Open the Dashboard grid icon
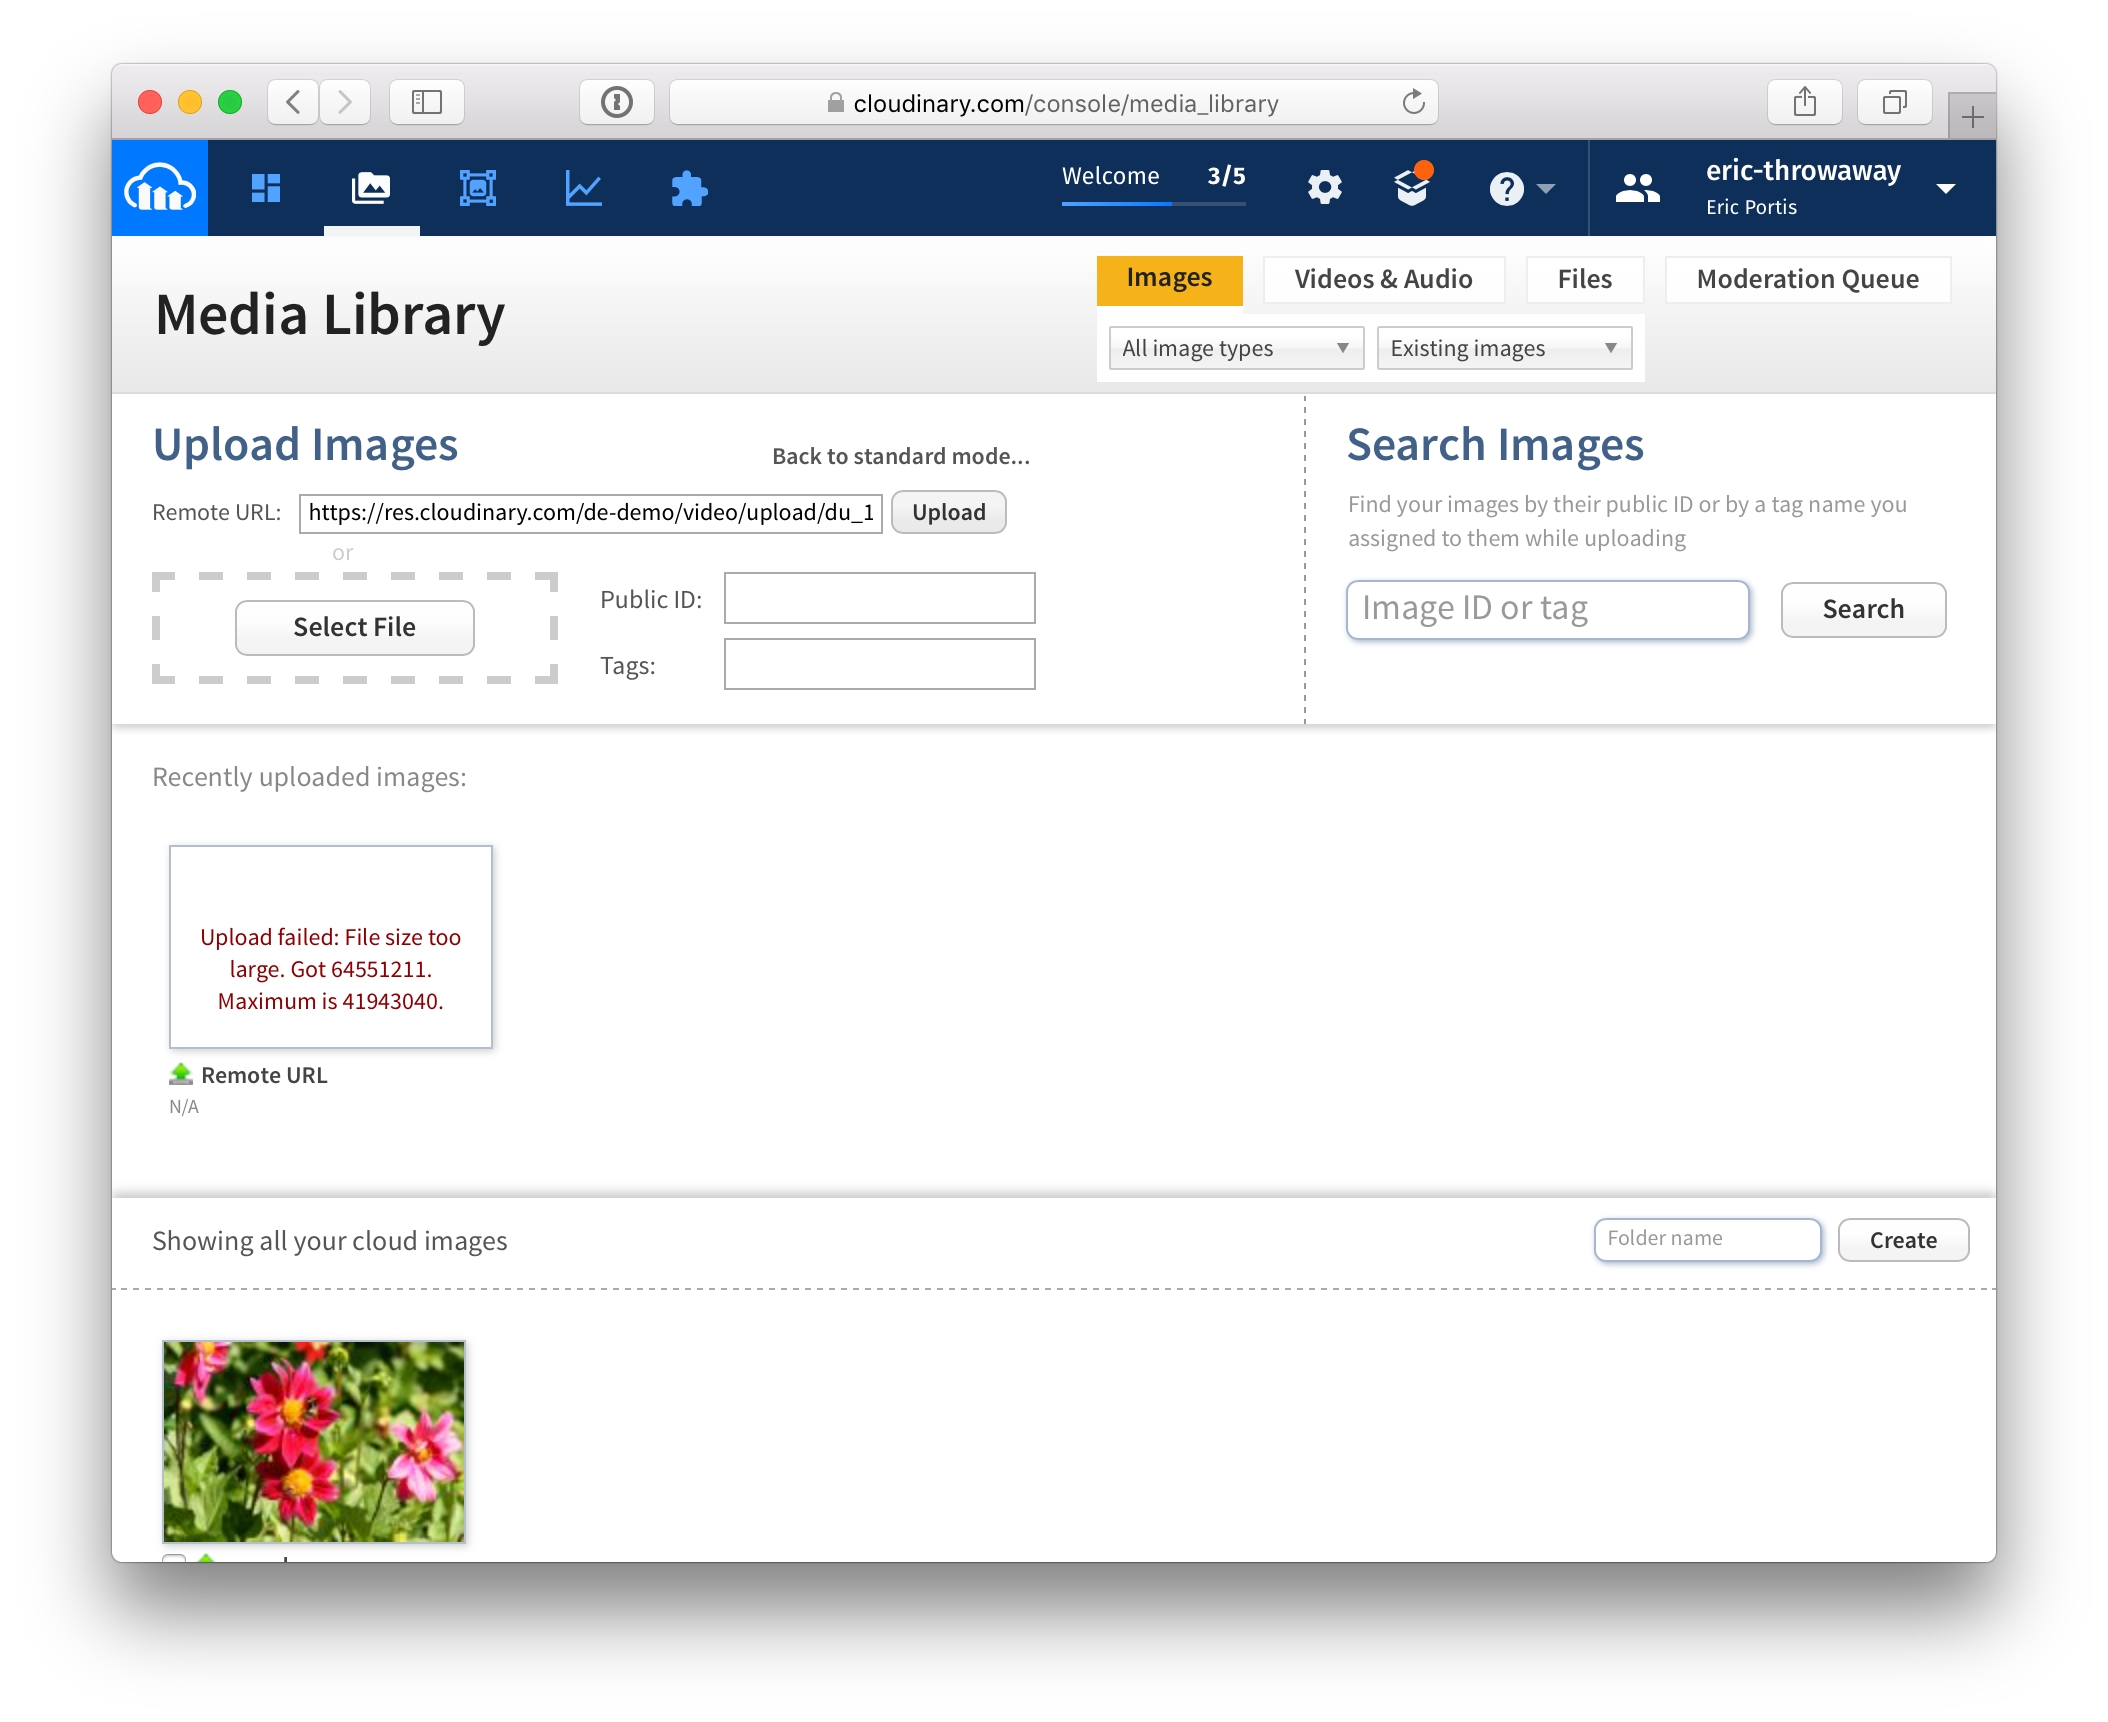The image size is (2108, 1722). tap(266, 188)
